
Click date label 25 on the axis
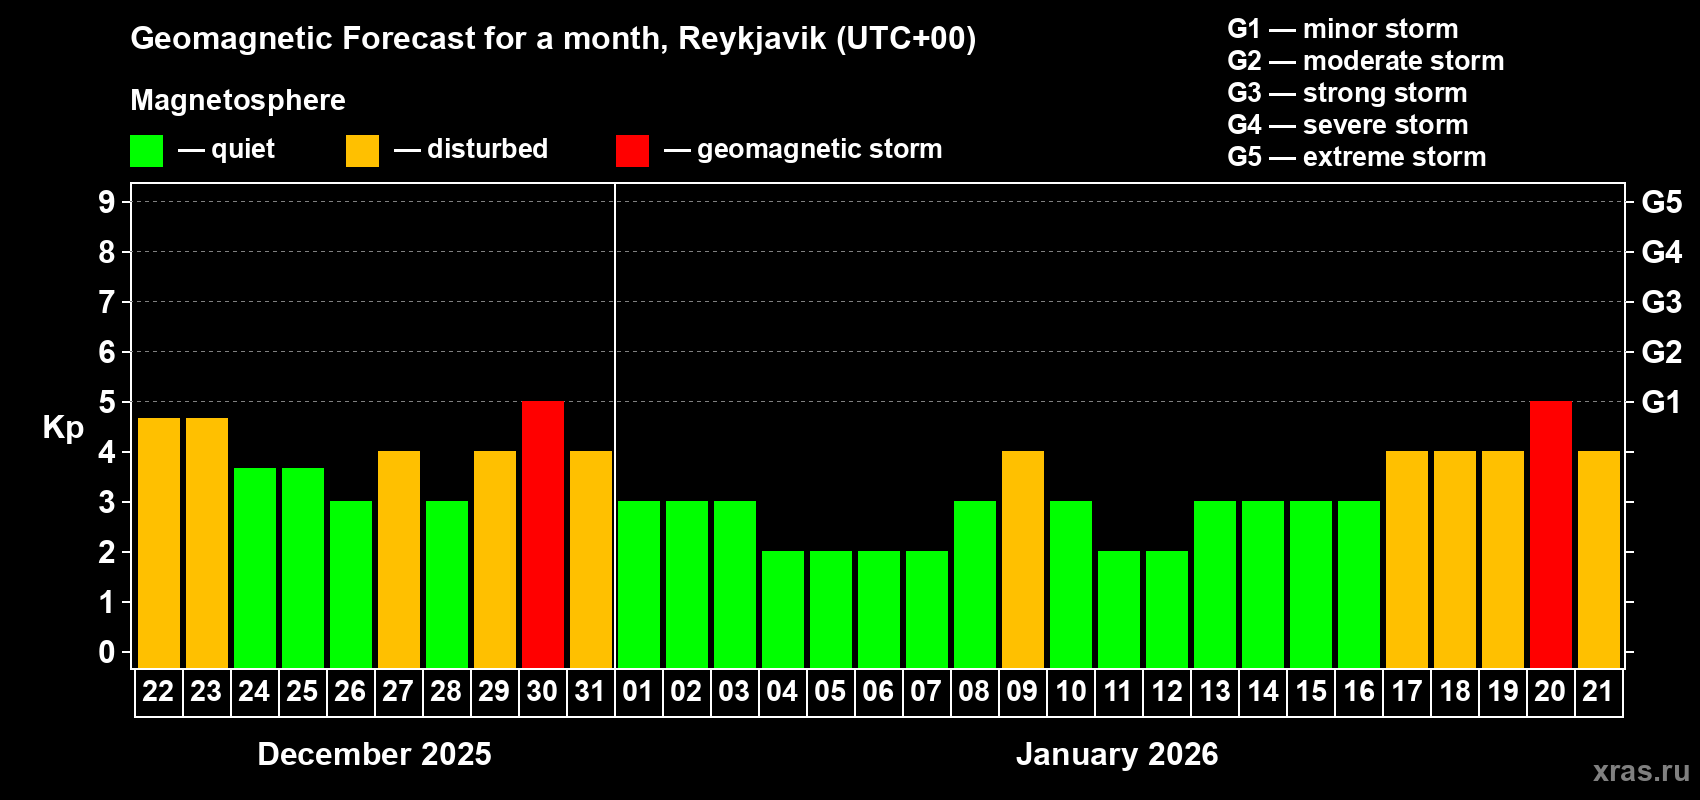click(x=302, y=692)
